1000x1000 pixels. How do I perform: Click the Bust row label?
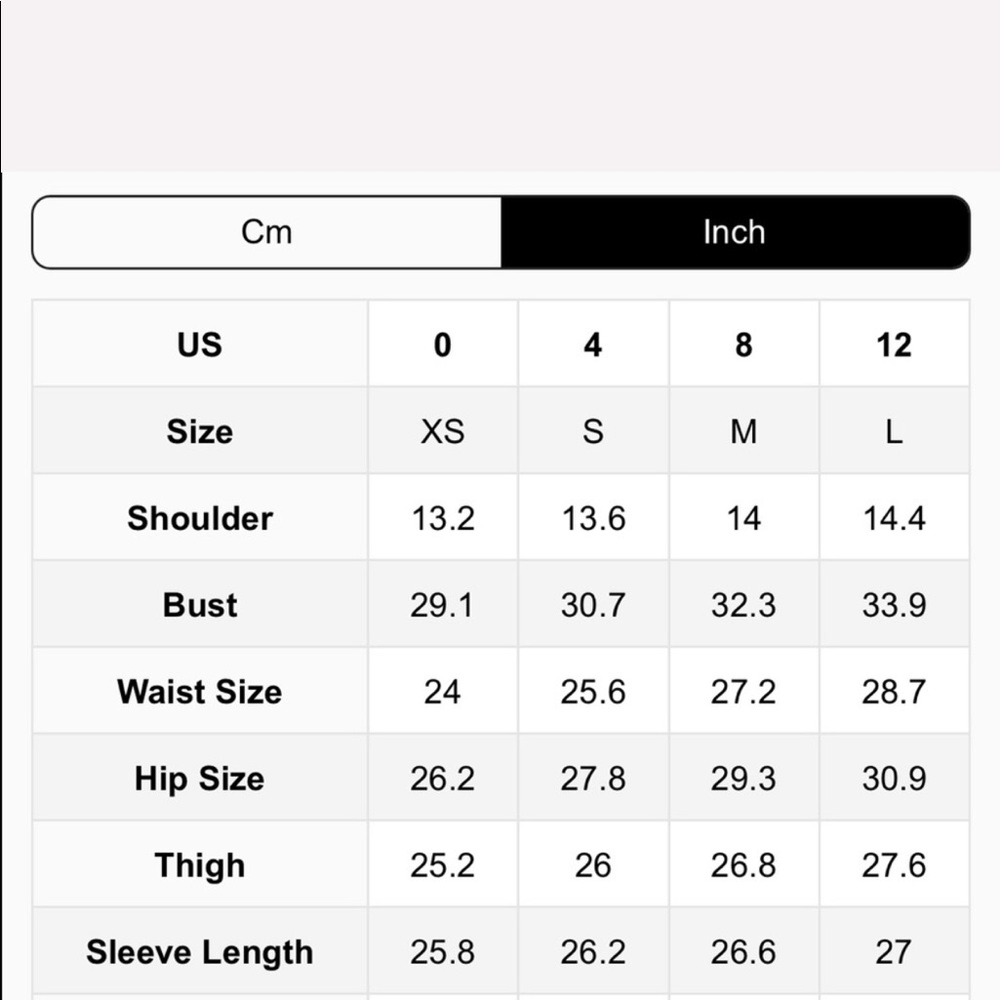click(x=200, y=605)
